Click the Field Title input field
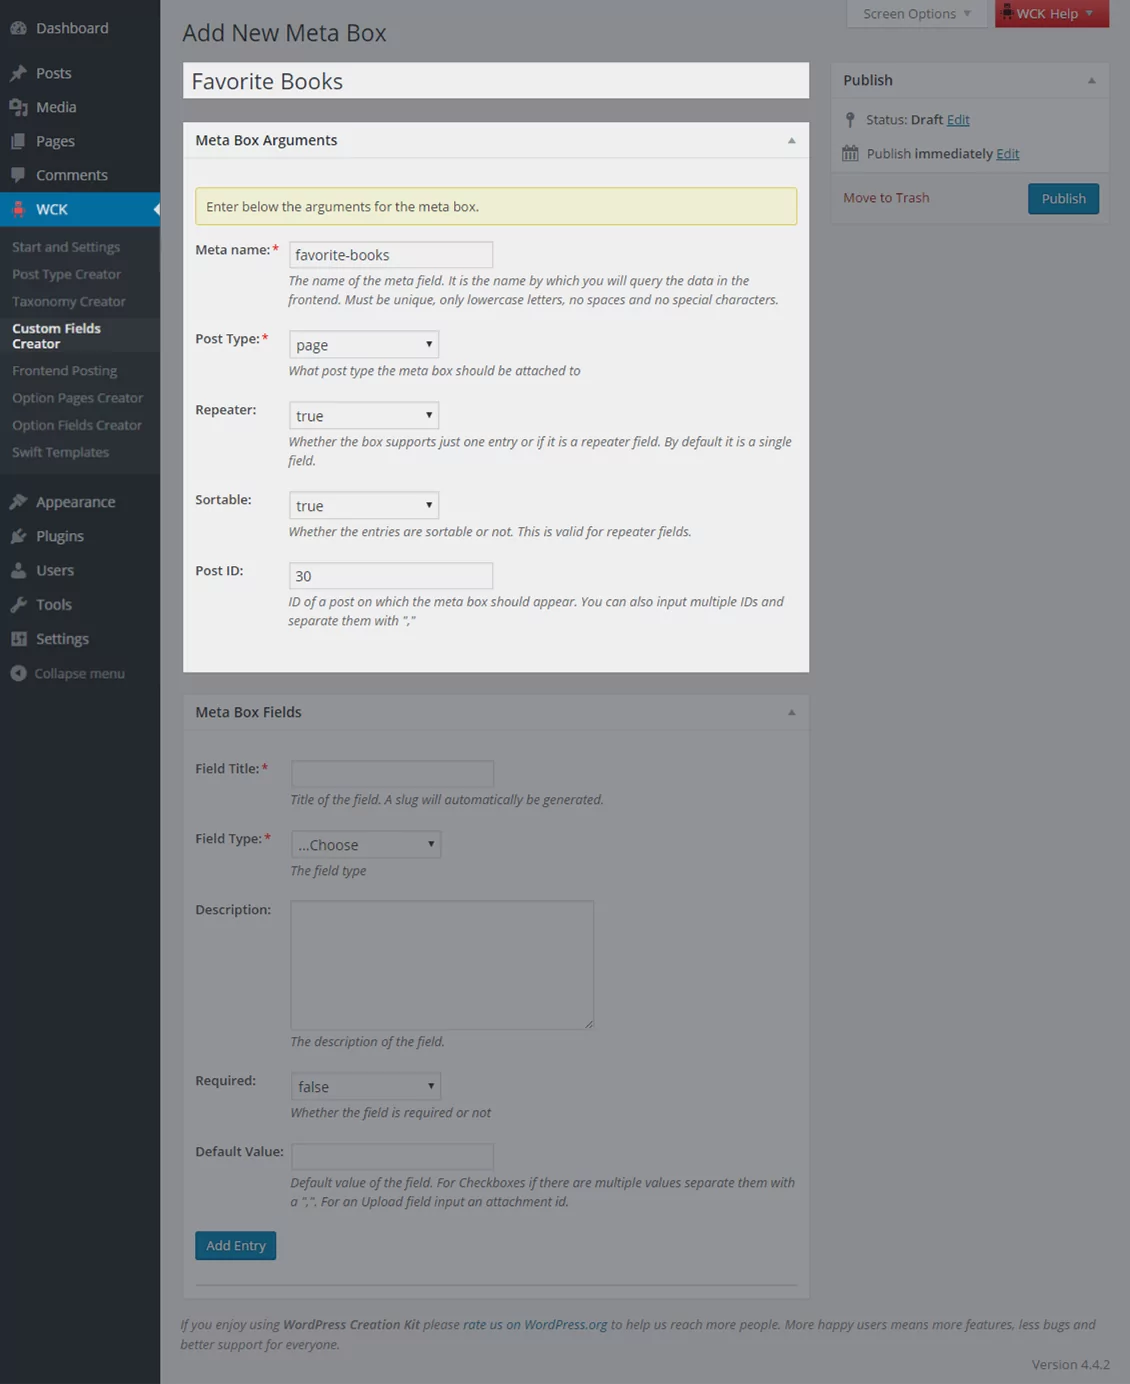 tap(392, 773)
